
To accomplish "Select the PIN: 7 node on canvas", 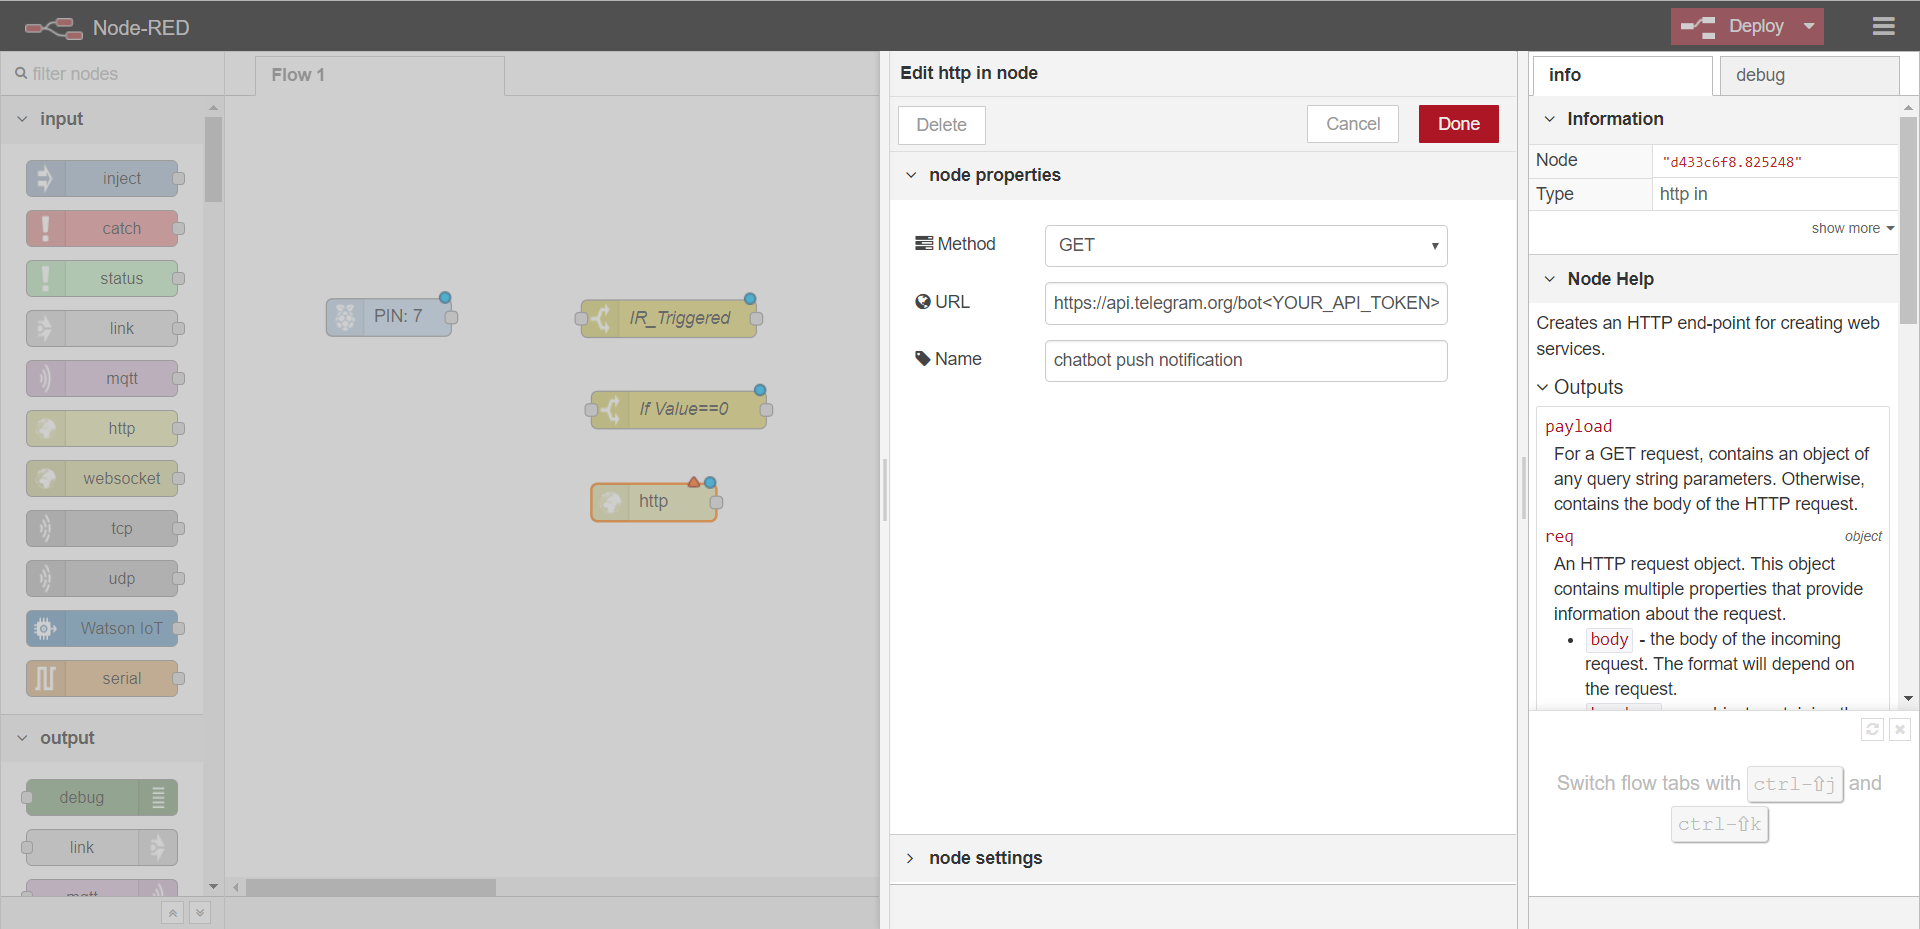I will point(389,317).
